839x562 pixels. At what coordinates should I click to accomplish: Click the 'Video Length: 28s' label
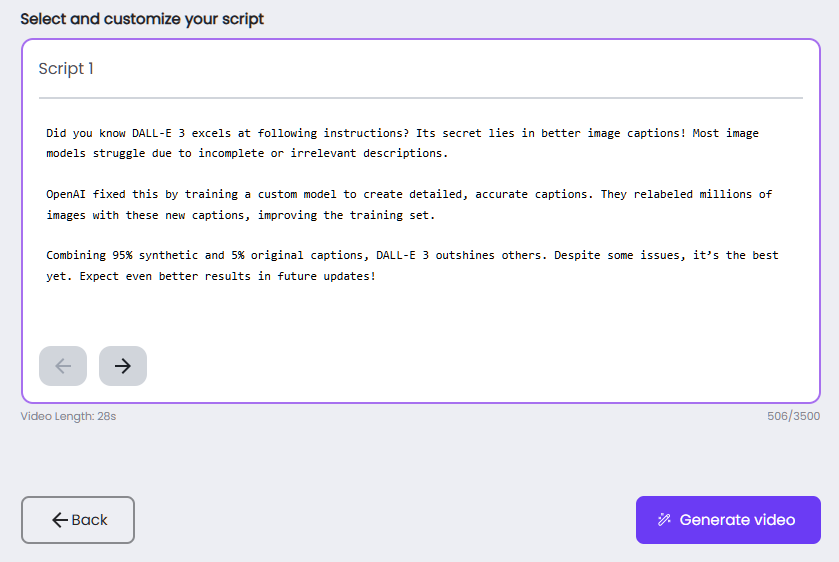68,416
